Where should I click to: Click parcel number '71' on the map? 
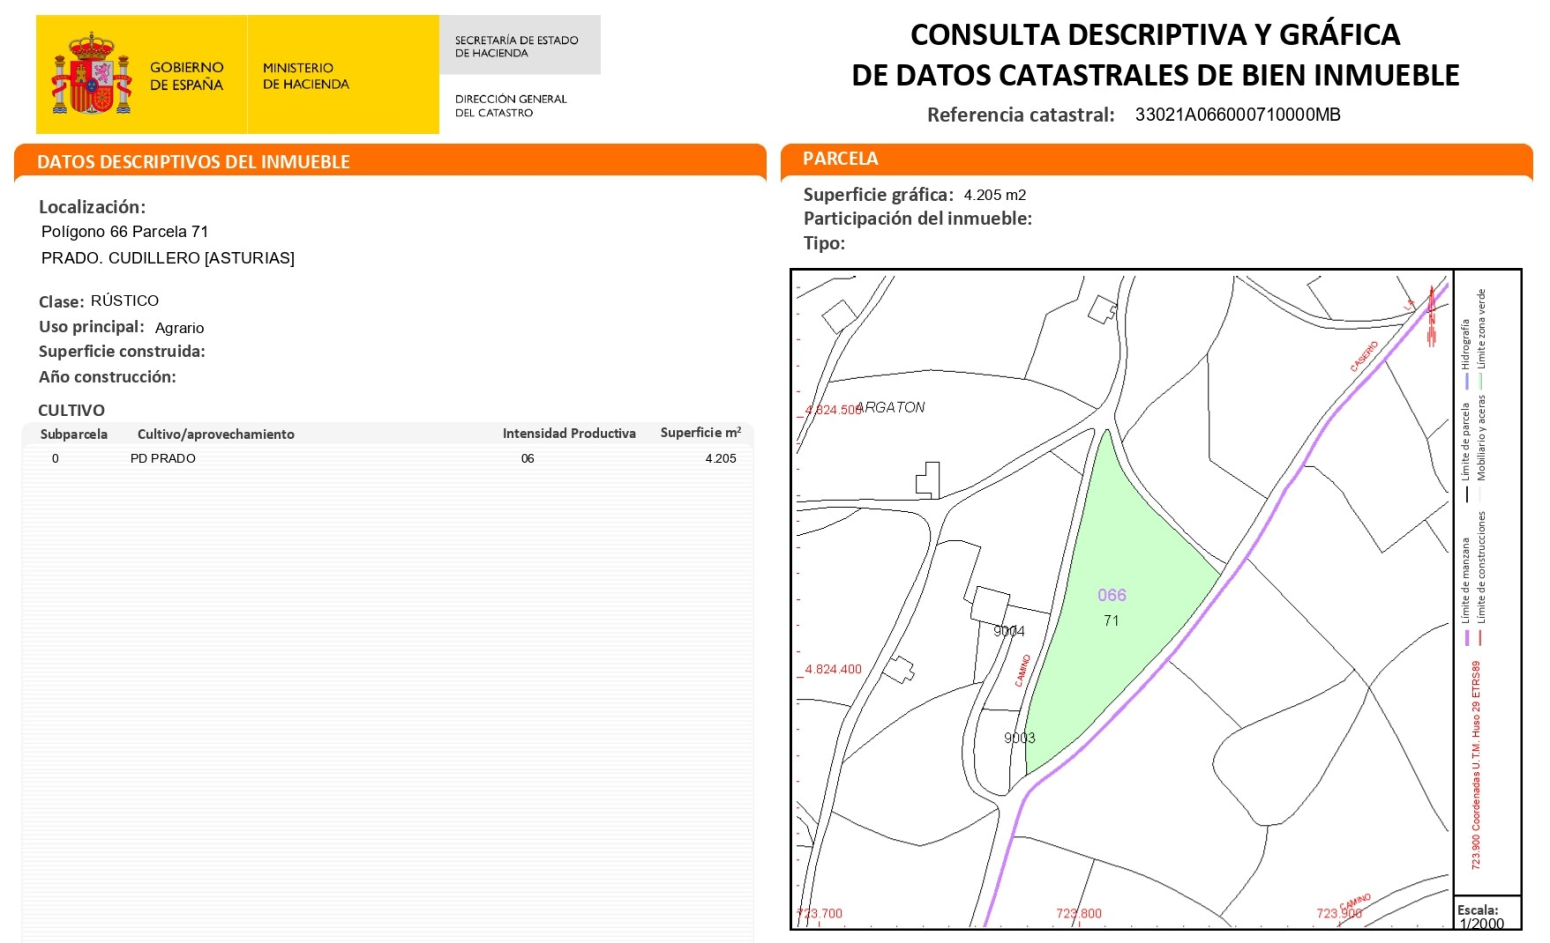coord(1111,621)
